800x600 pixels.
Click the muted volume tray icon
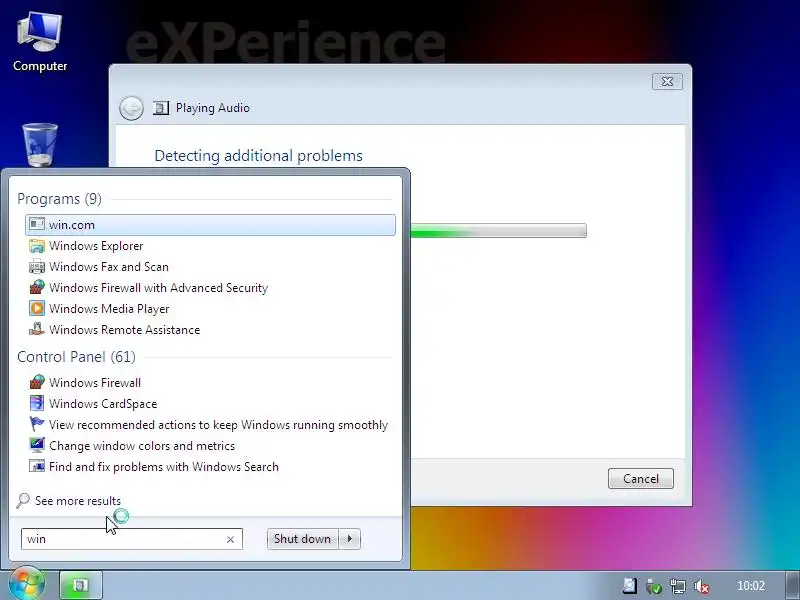click(x=702, y=586)
